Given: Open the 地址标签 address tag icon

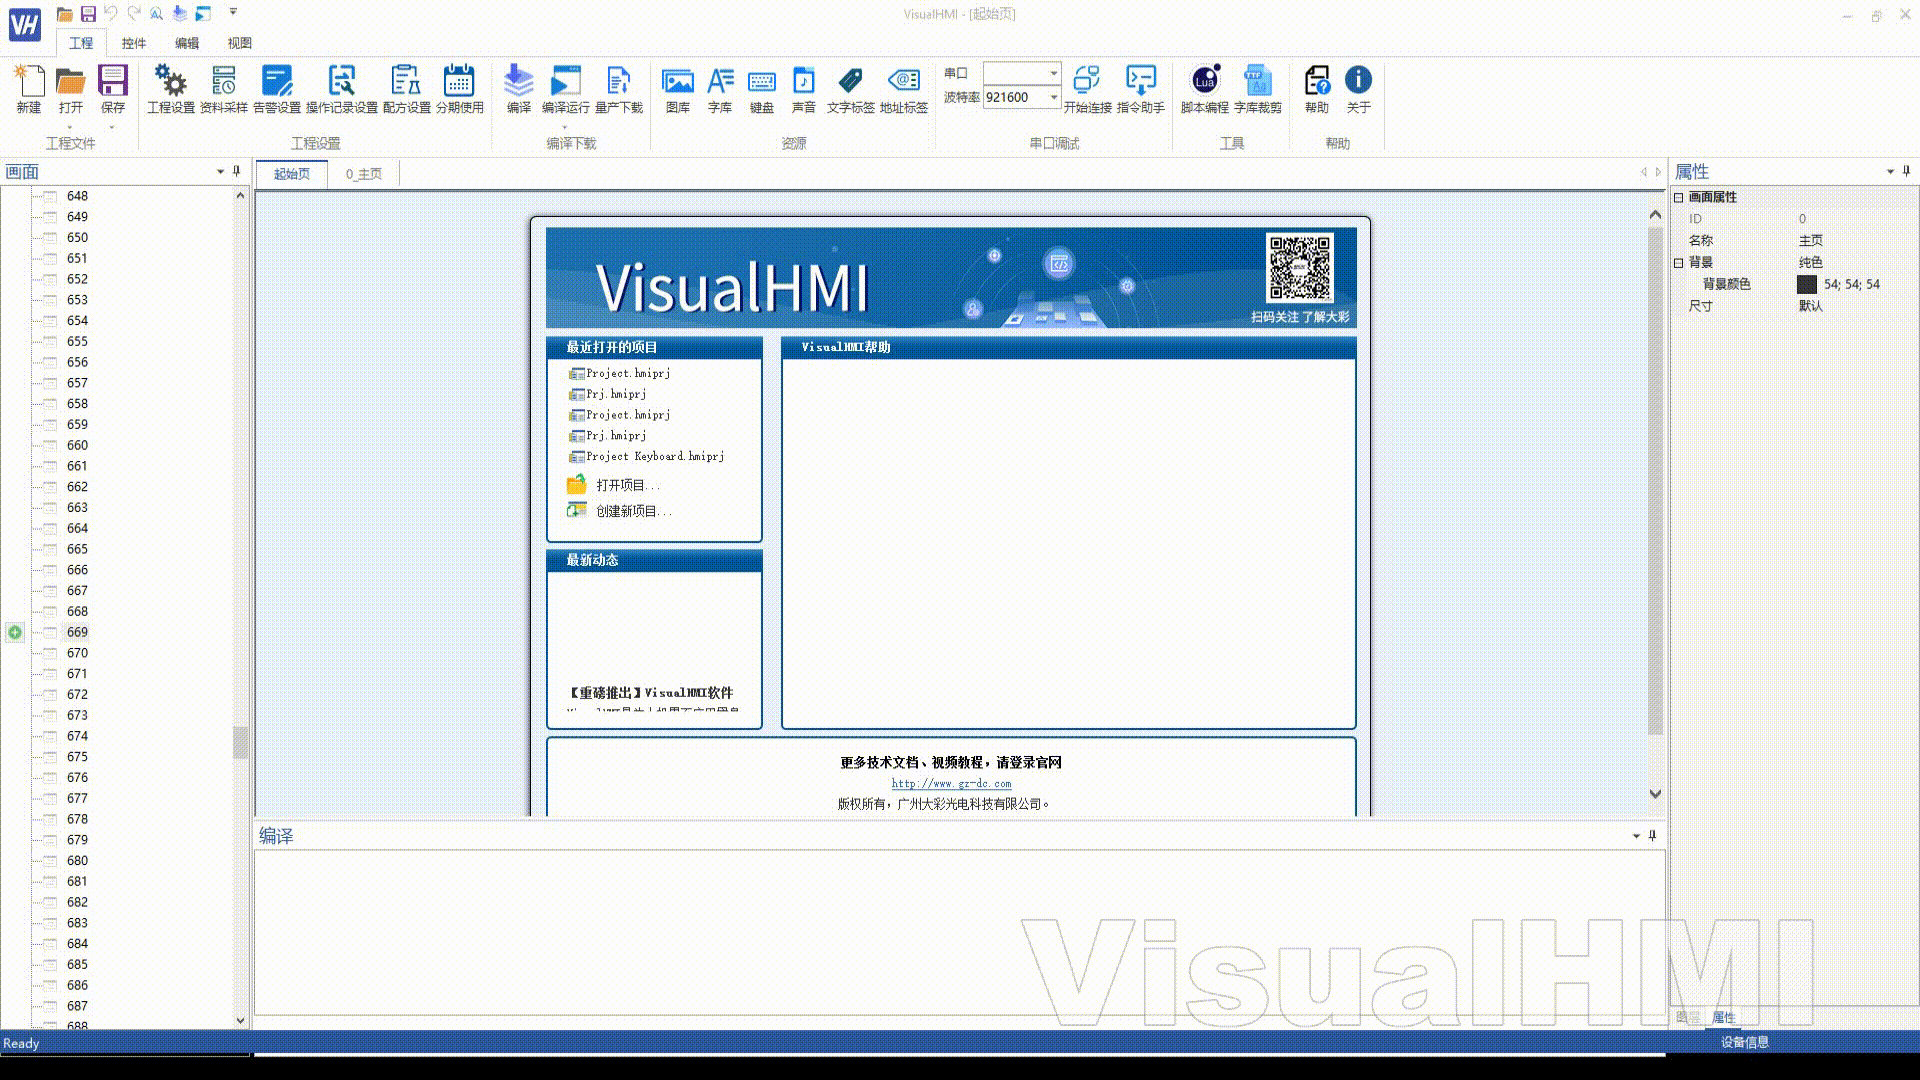Looking at the screenshot, I should point(903,82).
